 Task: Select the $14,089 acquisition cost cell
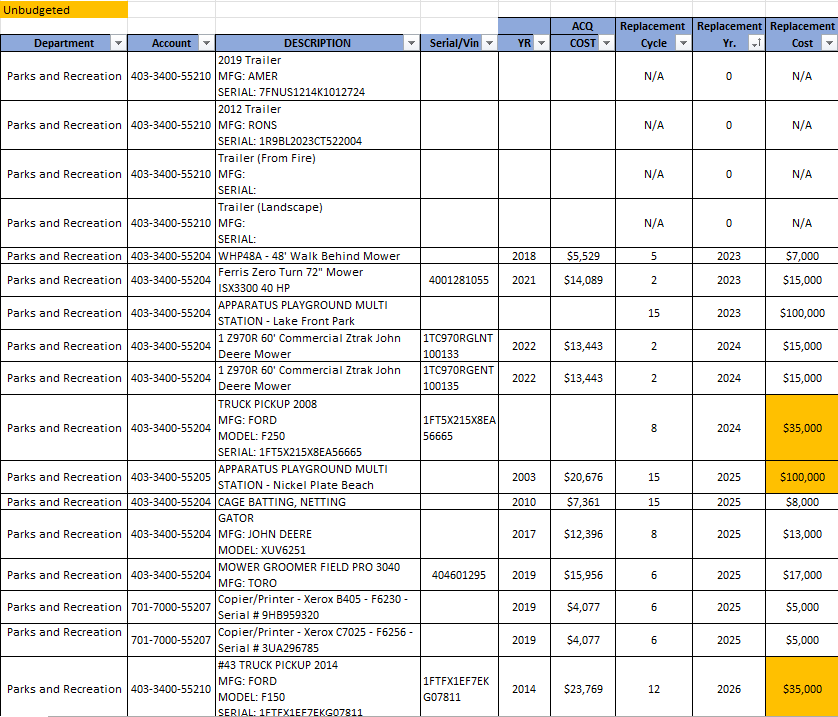[x=583, y=280]
